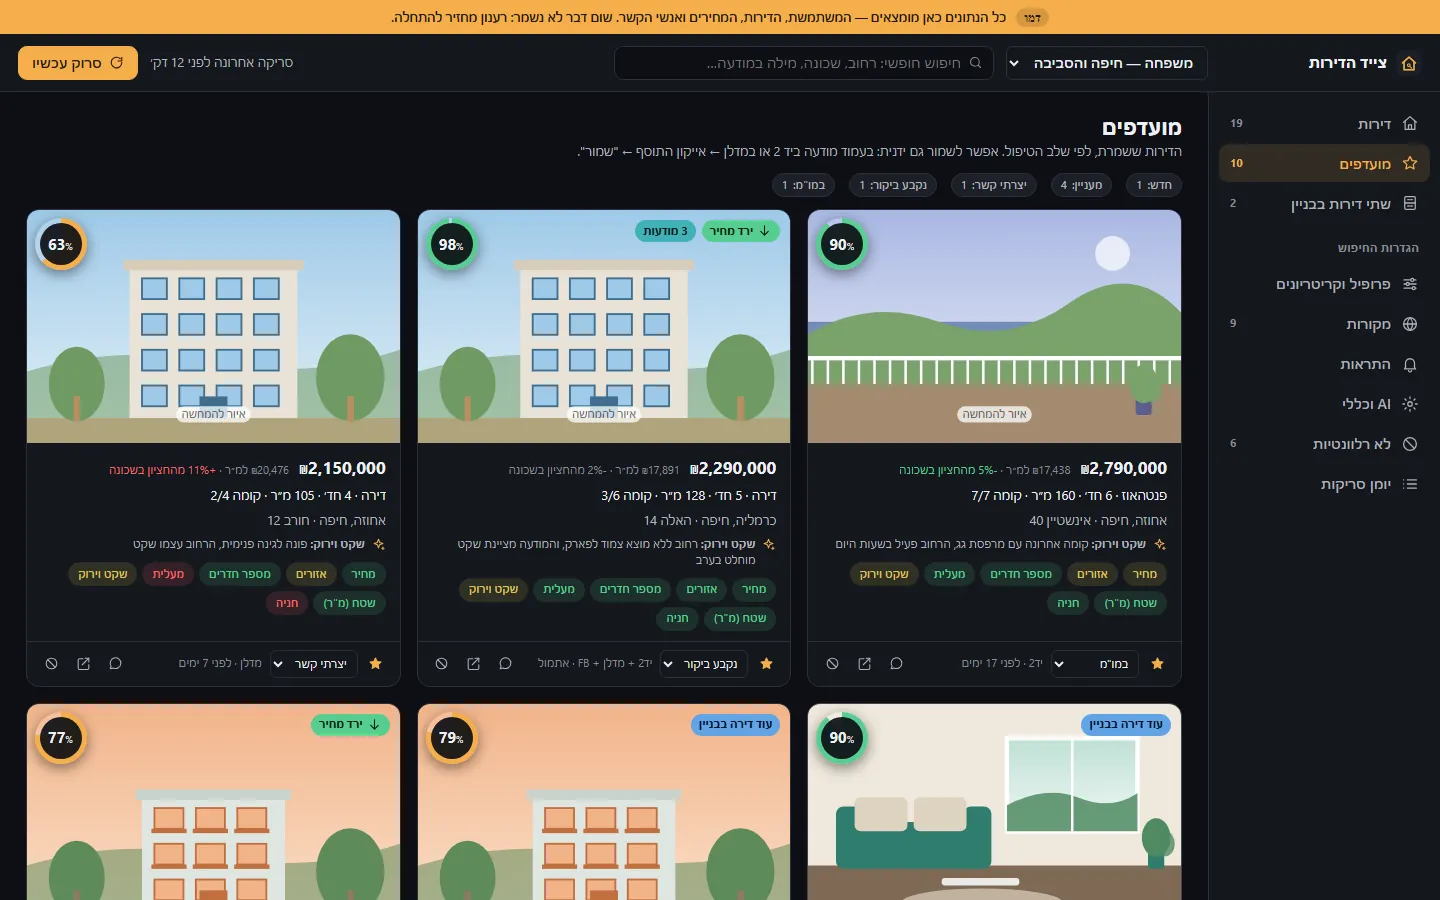The height and width of the screenshot is (900, 1440).
Task: Open comment icon on ₪2,790,000 listing
Action: tap(896, 664)
